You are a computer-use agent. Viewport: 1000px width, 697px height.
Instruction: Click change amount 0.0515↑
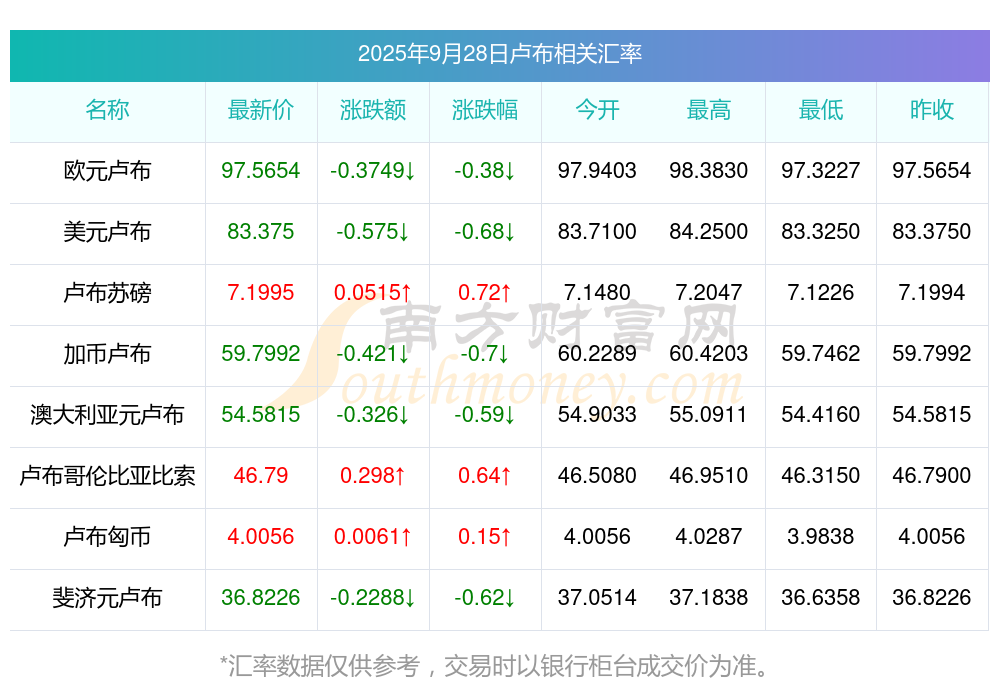373,293
